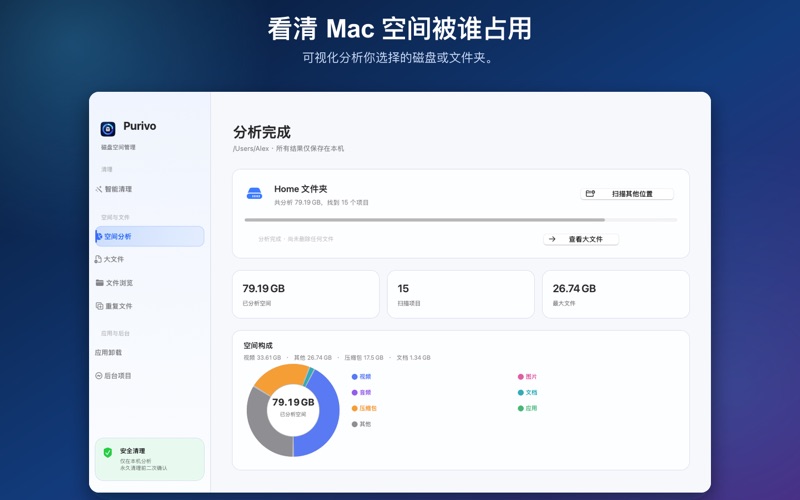Click the 压缩包 17.5 GB breakdown text

[364, 358]
